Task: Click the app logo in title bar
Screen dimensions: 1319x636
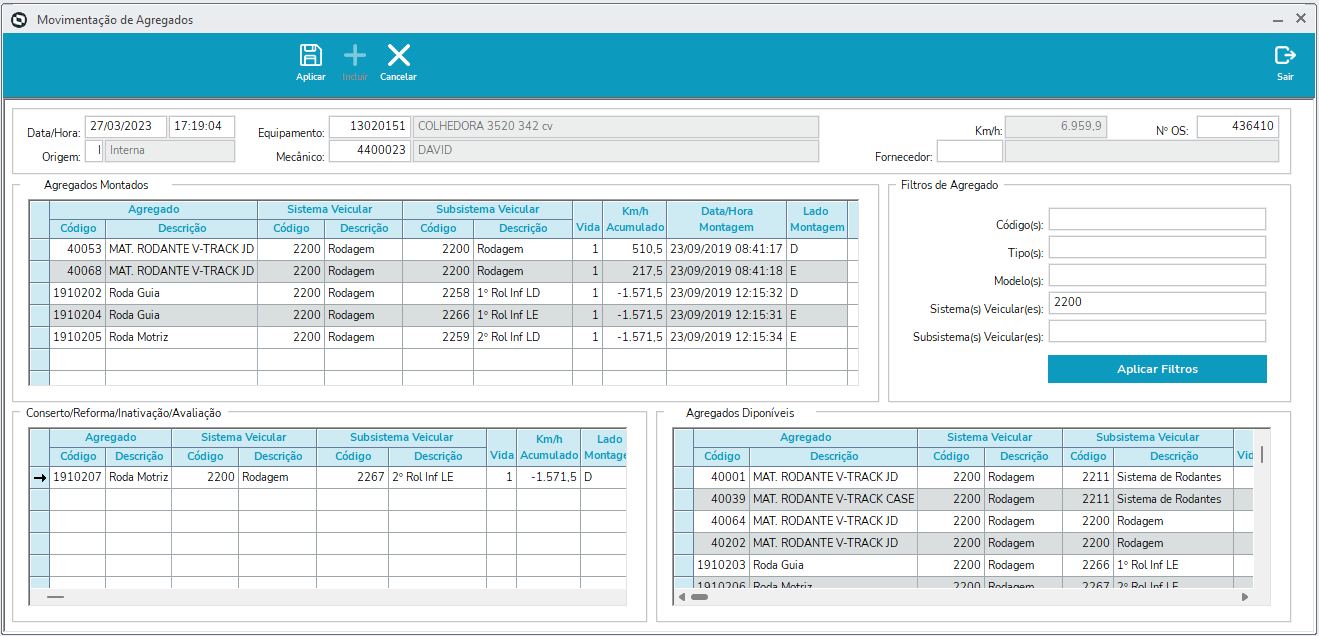Action: click(x=18, y=19)
